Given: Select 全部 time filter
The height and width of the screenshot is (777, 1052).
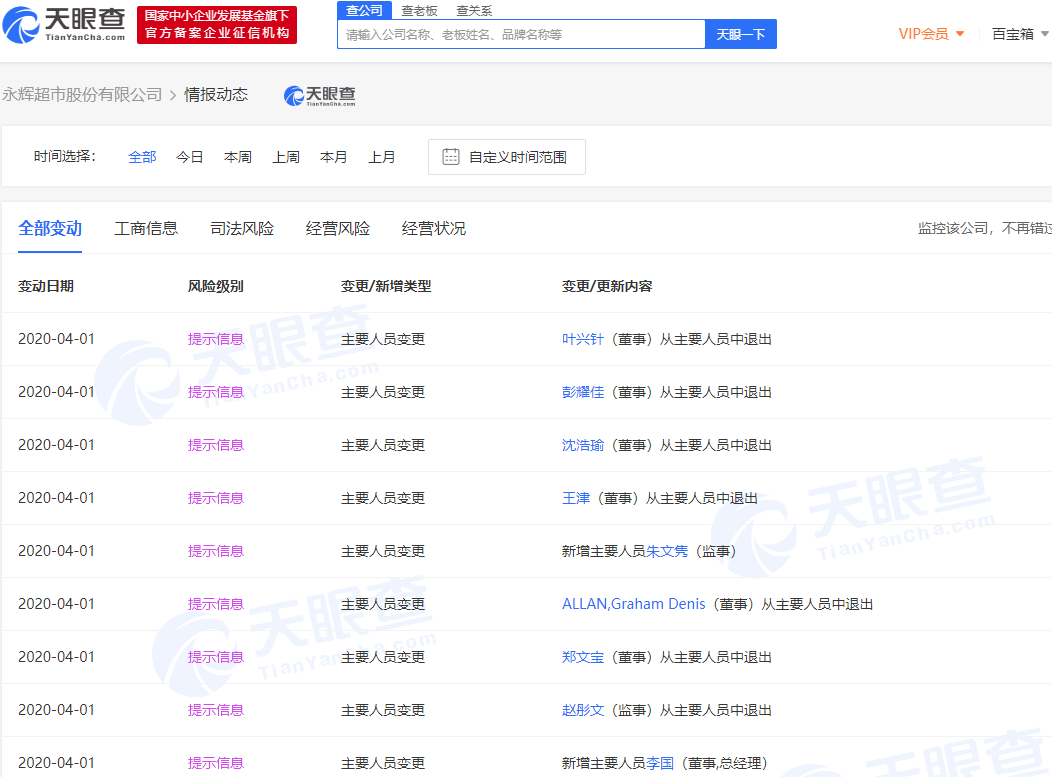Looking at the screenshot, I should pyautogui.click(x=142, y=157).
